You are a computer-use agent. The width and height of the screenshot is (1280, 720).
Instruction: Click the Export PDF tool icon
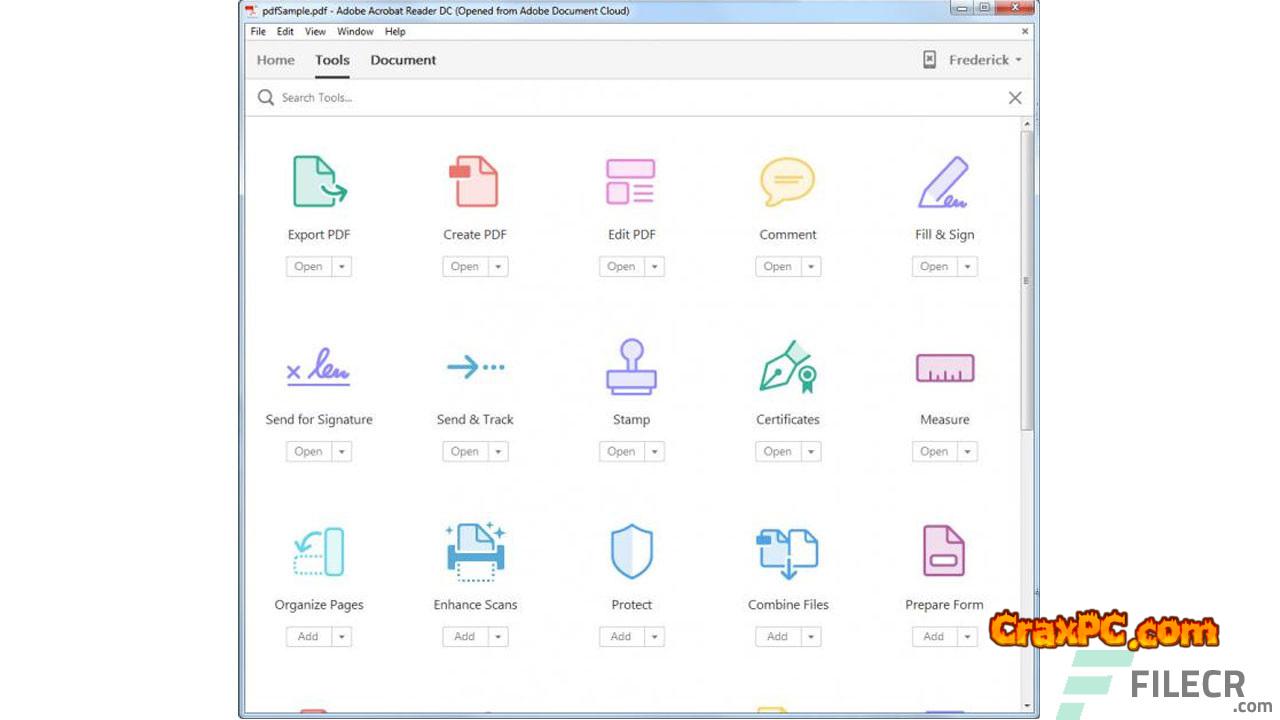(319, 182)
